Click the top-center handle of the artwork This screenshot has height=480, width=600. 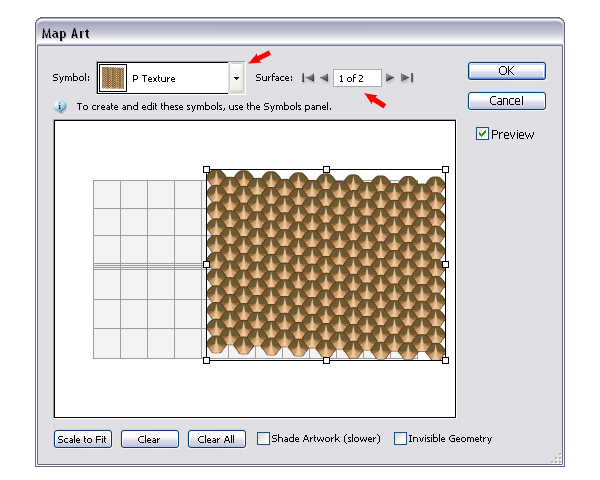(x=326, y=170)
